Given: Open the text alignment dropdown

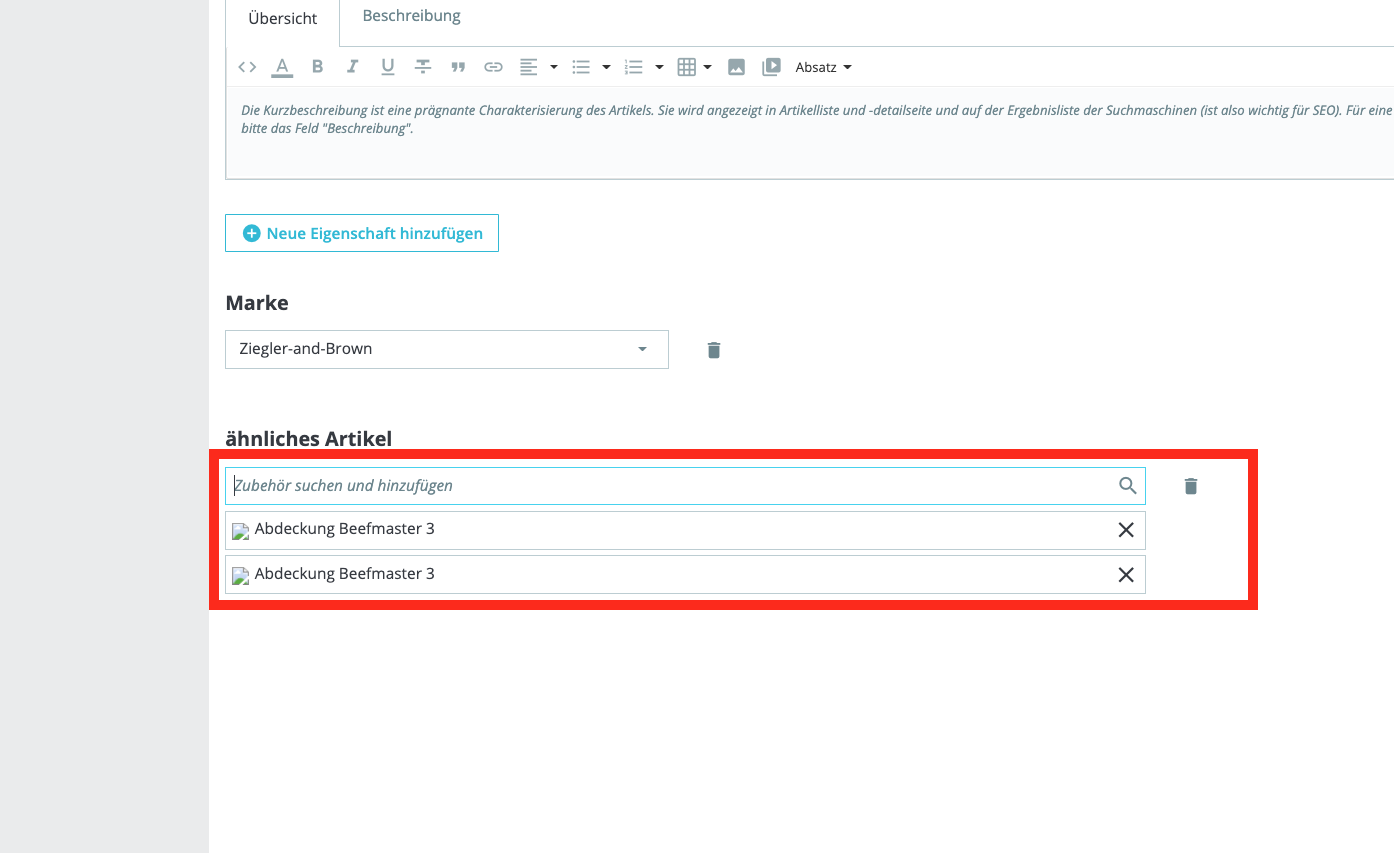Looking at the screenshot, I should (538, 67).
